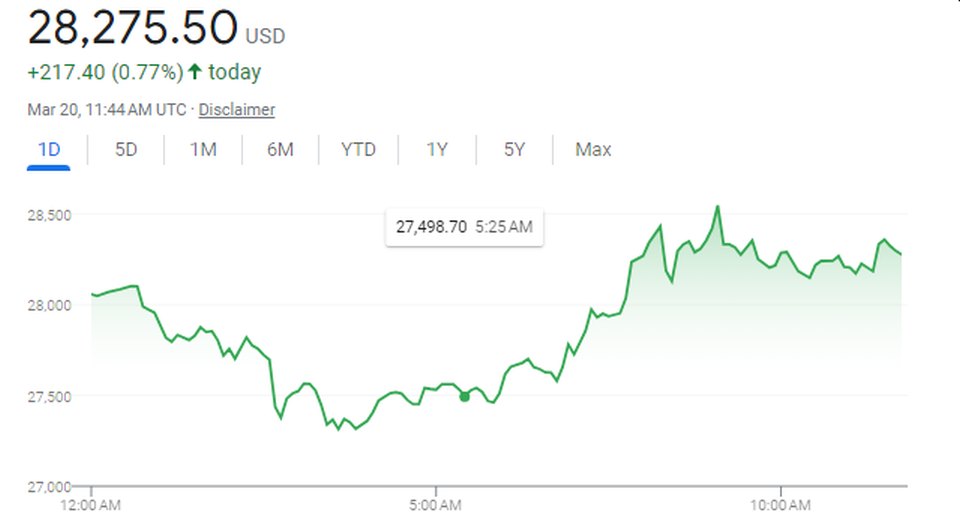Switch to the YTD tab
The height and width of the screenshot is (525, 960).
[358, 150]
